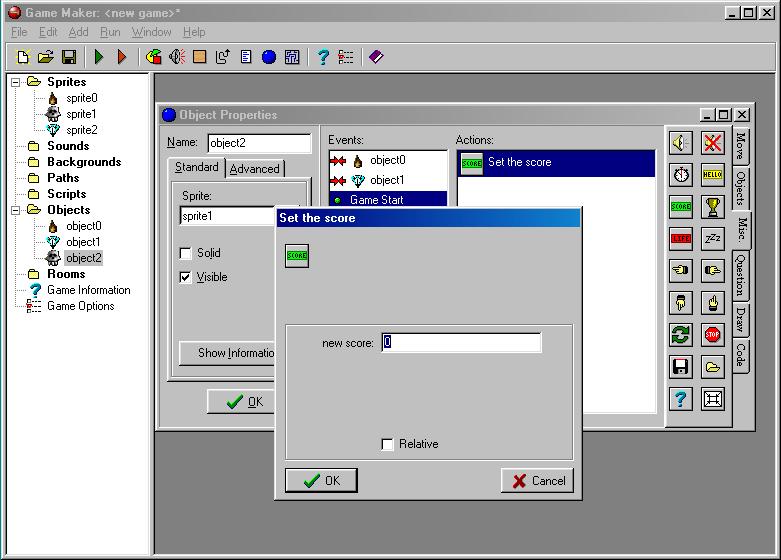Select the red STOP end game action
This screenshot has height=560, width=781.
click(712, 335)
